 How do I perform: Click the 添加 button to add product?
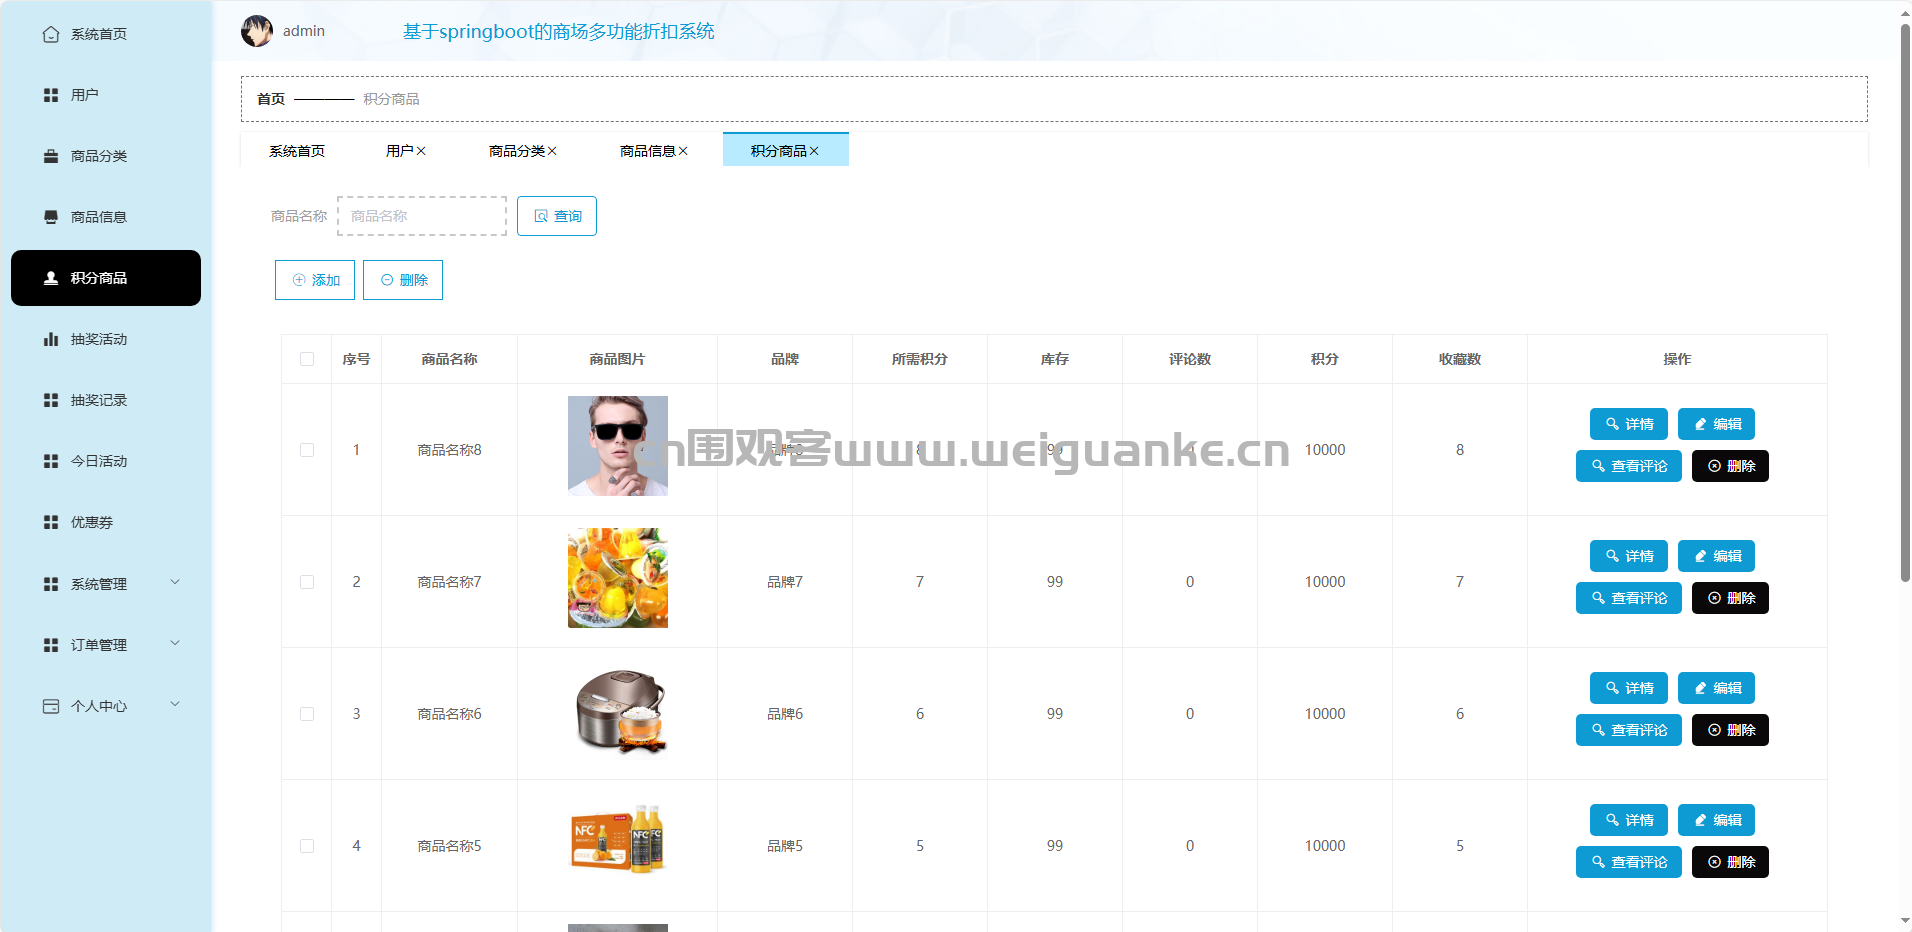(315, 280)
